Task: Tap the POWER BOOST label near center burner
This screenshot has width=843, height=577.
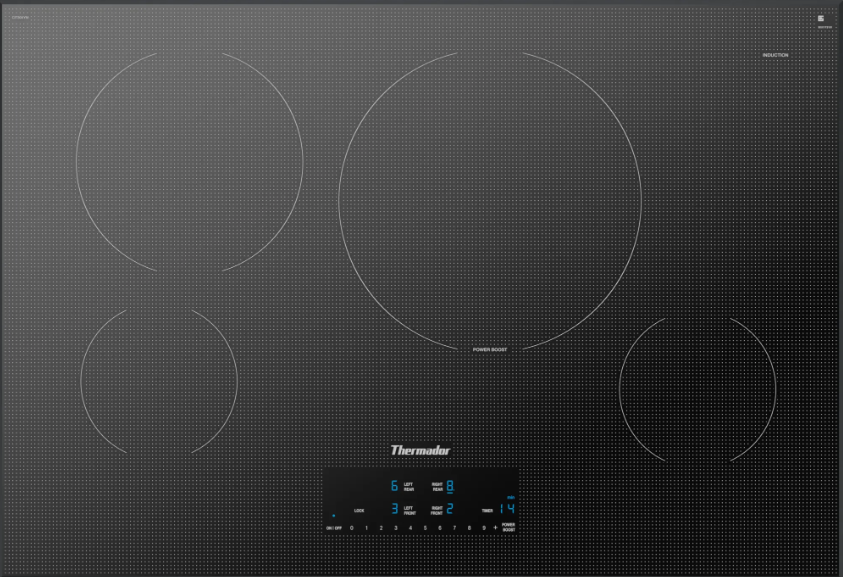Action: (x=489, y=348)
